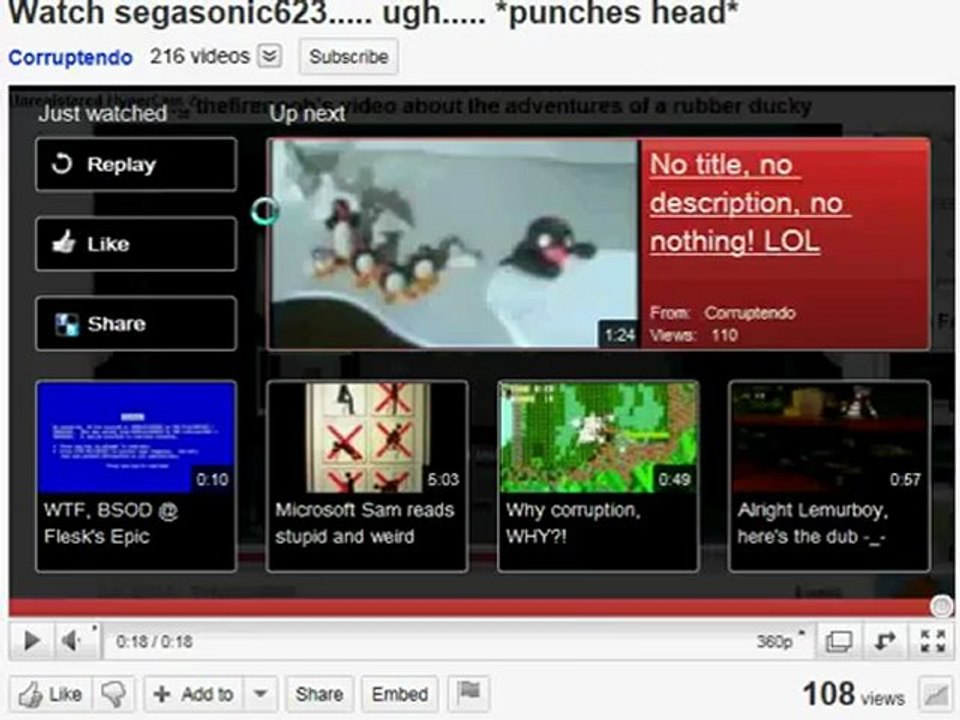Screen dimensions: 960x720
Task: Click the thumbs-down dislike icon
Action: click(x=113, y=694)
